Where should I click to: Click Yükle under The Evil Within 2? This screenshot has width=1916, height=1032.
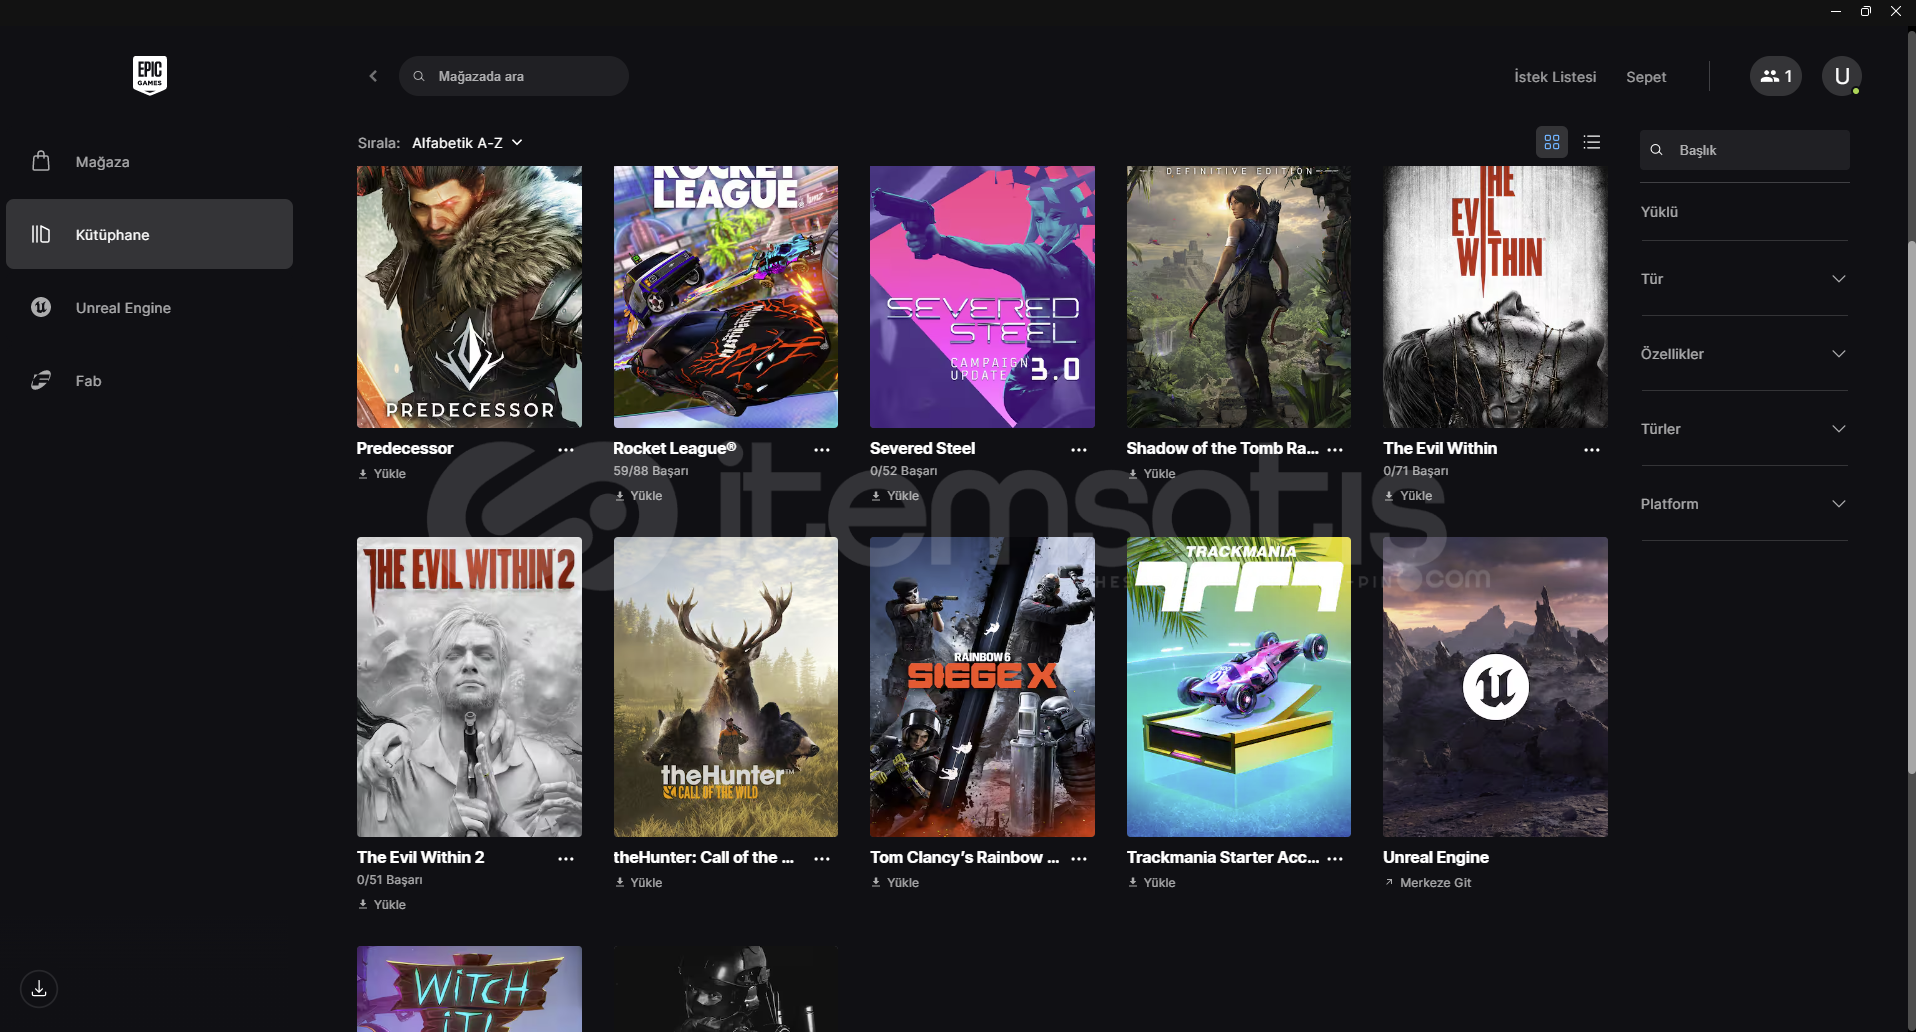point(382,905)
